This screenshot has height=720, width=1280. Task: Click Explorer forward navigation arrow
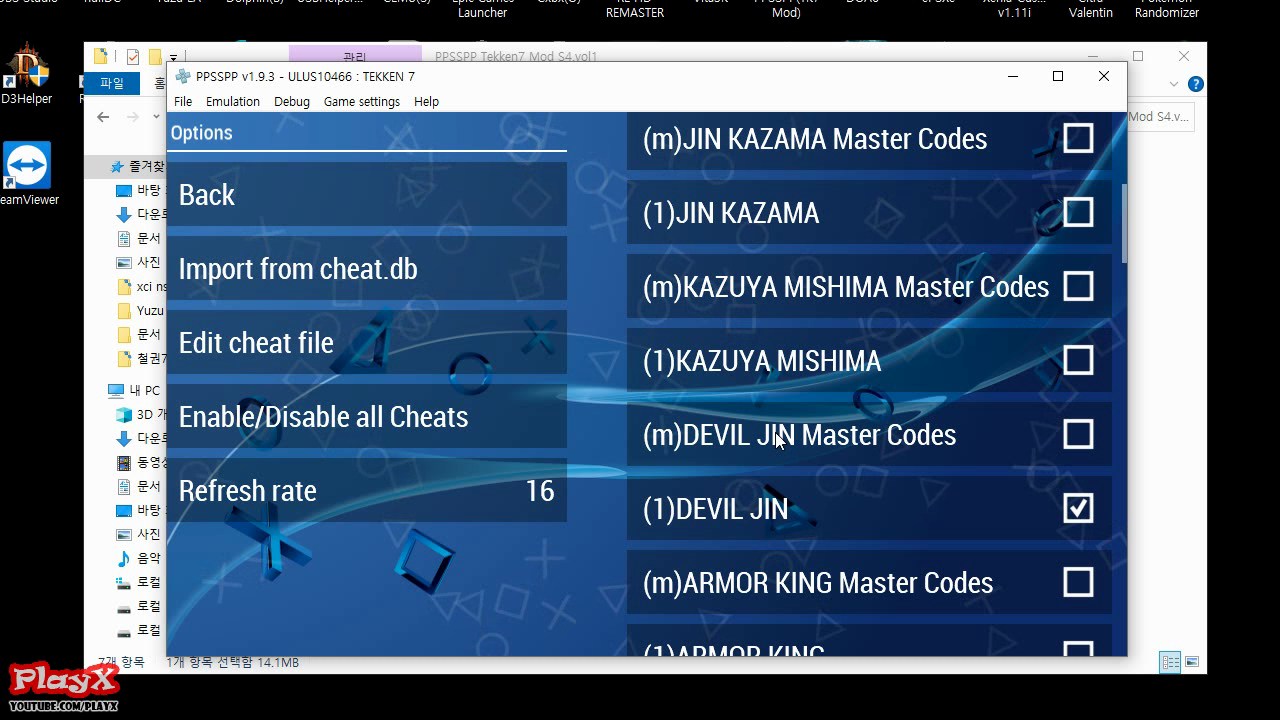point(135,117)
